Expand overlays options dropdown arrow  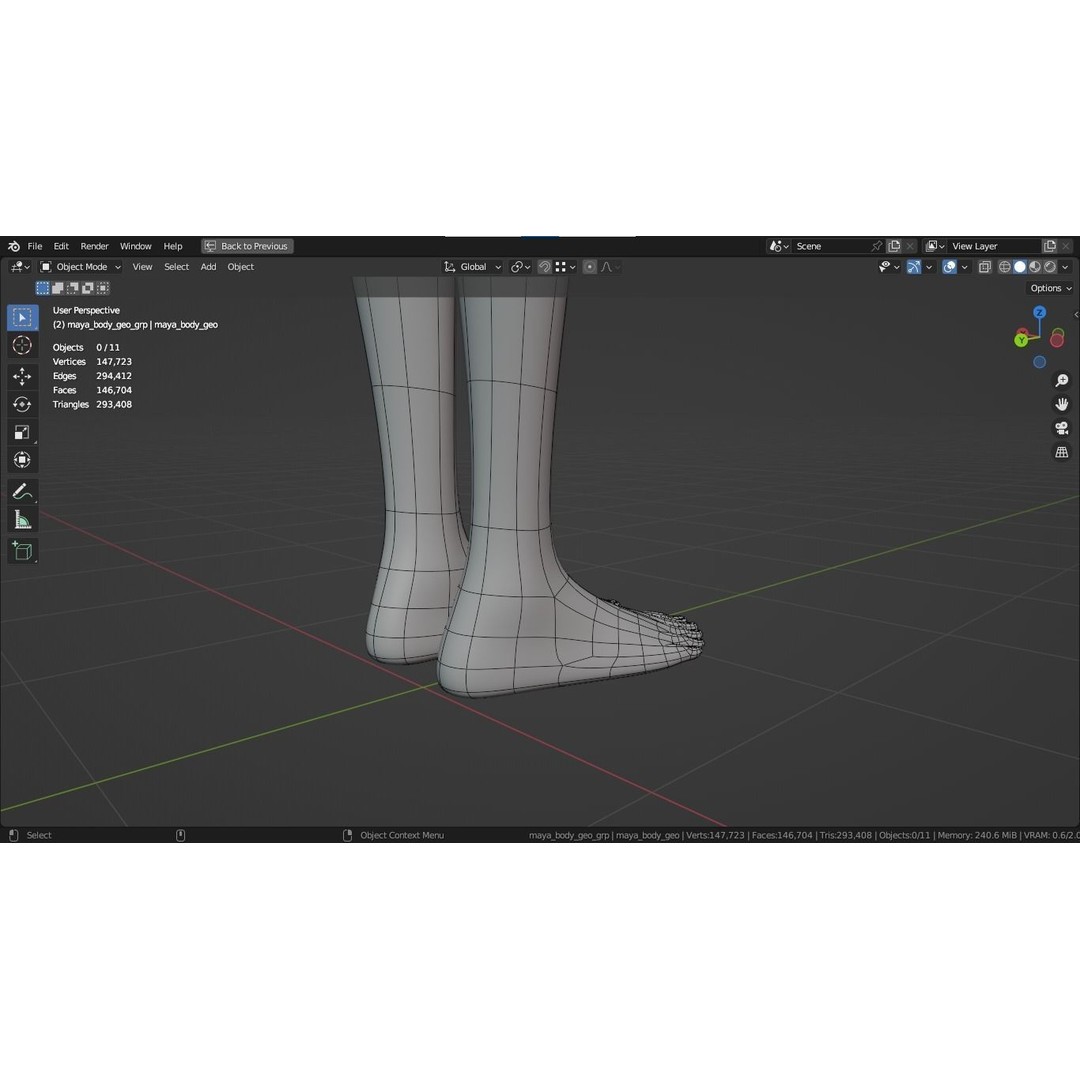point(964,267)
